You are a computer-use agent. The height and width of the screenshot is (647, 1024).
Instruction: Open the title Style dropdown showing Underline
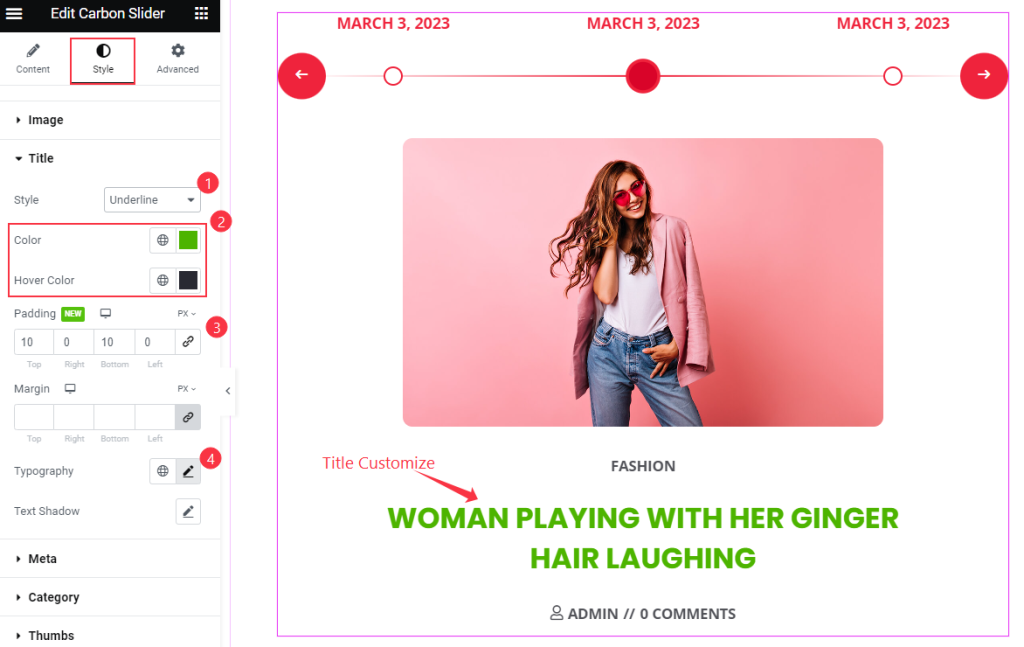[x=152, y=200]
